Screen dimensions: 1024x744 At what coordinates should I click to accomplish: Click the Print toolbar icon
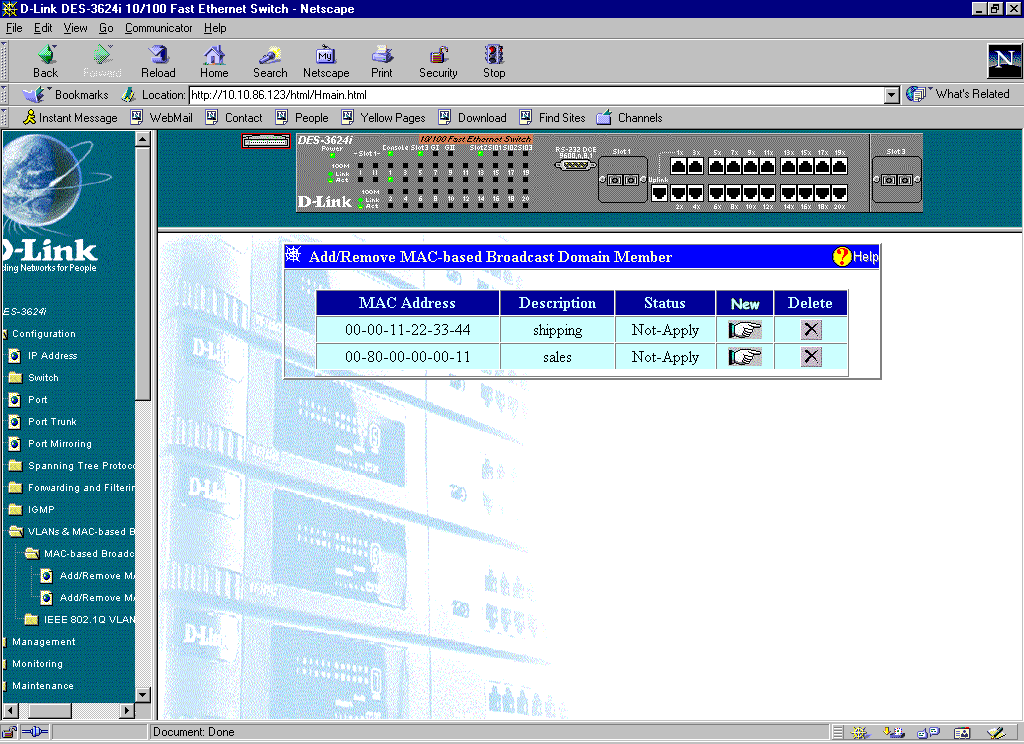pyautogui.click(x=382, y=60)
